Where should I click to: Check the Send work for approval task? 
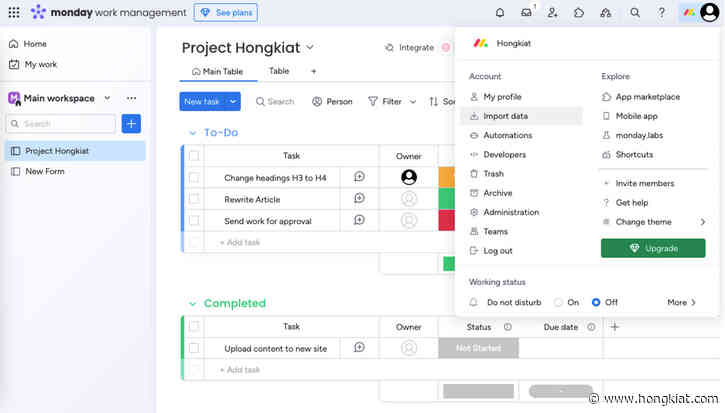tap(194, 221)
